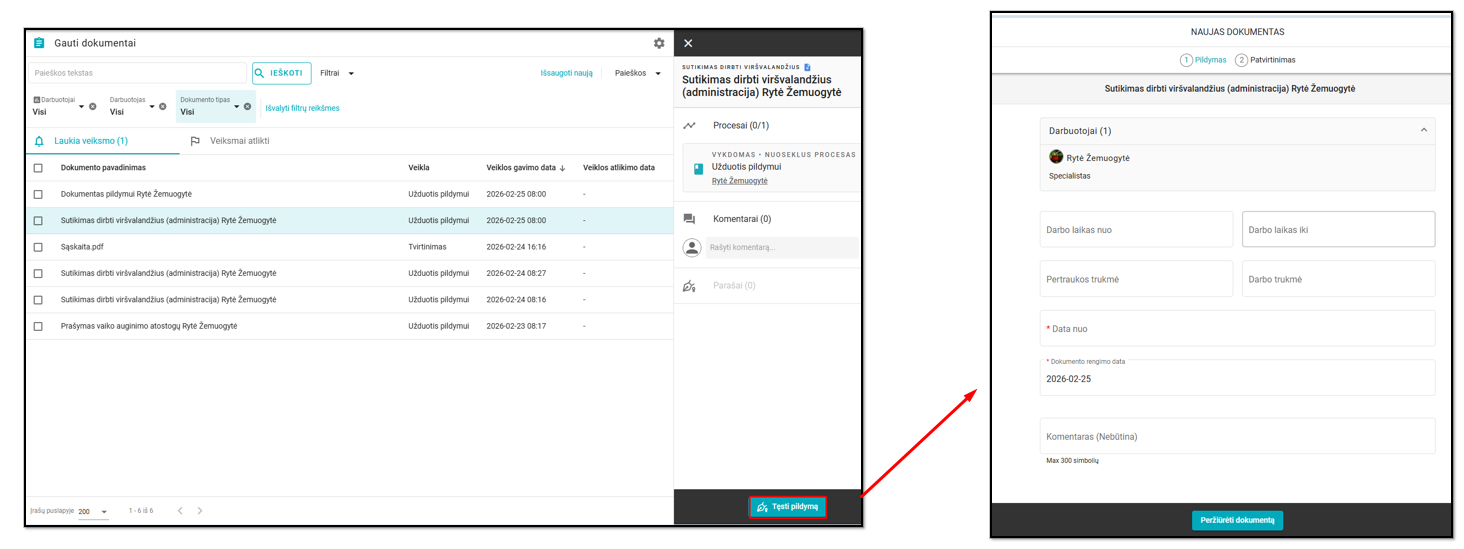Open the settings gear in Gauti dokumentai
The image size is (1464, 549).
point(659,43)
